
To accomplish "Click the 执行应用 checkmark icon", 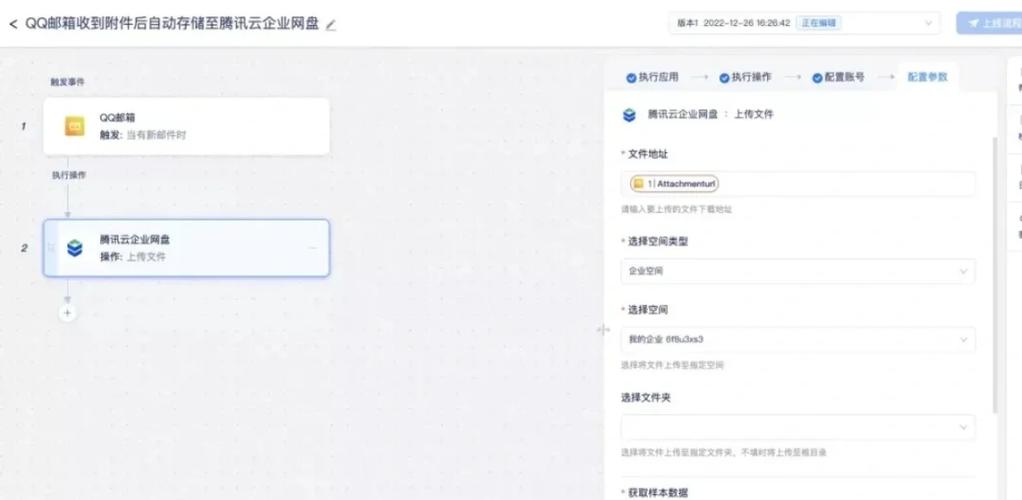I will click(631, 78).
